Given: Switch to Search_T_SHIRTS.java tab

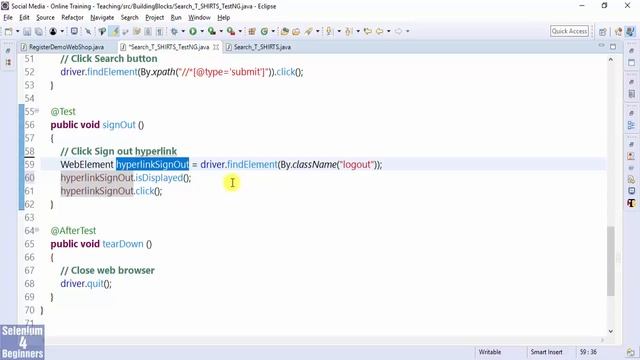Looking at the screenshot, I should [x=262, y=47].
